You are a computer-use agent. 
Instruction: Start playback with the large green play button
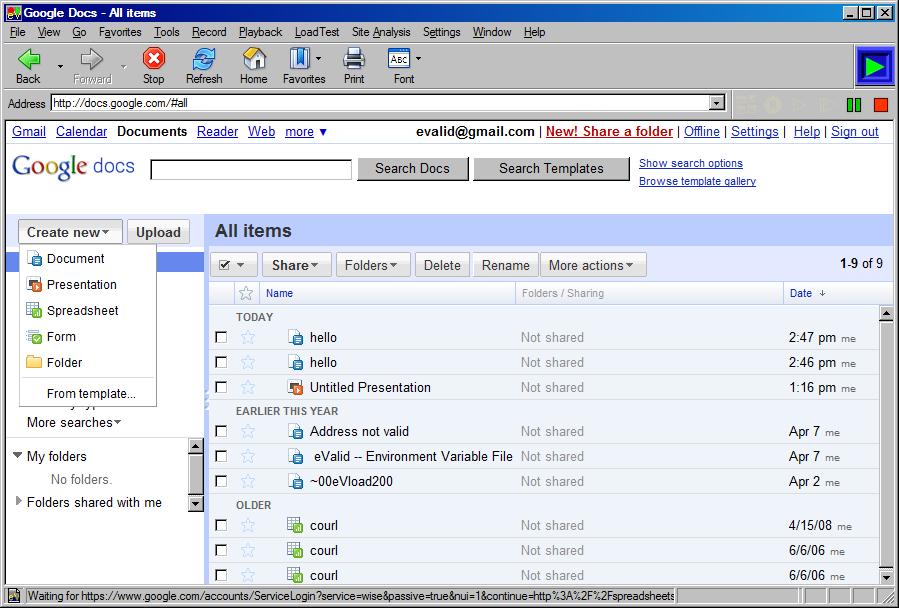click(874, 67)
